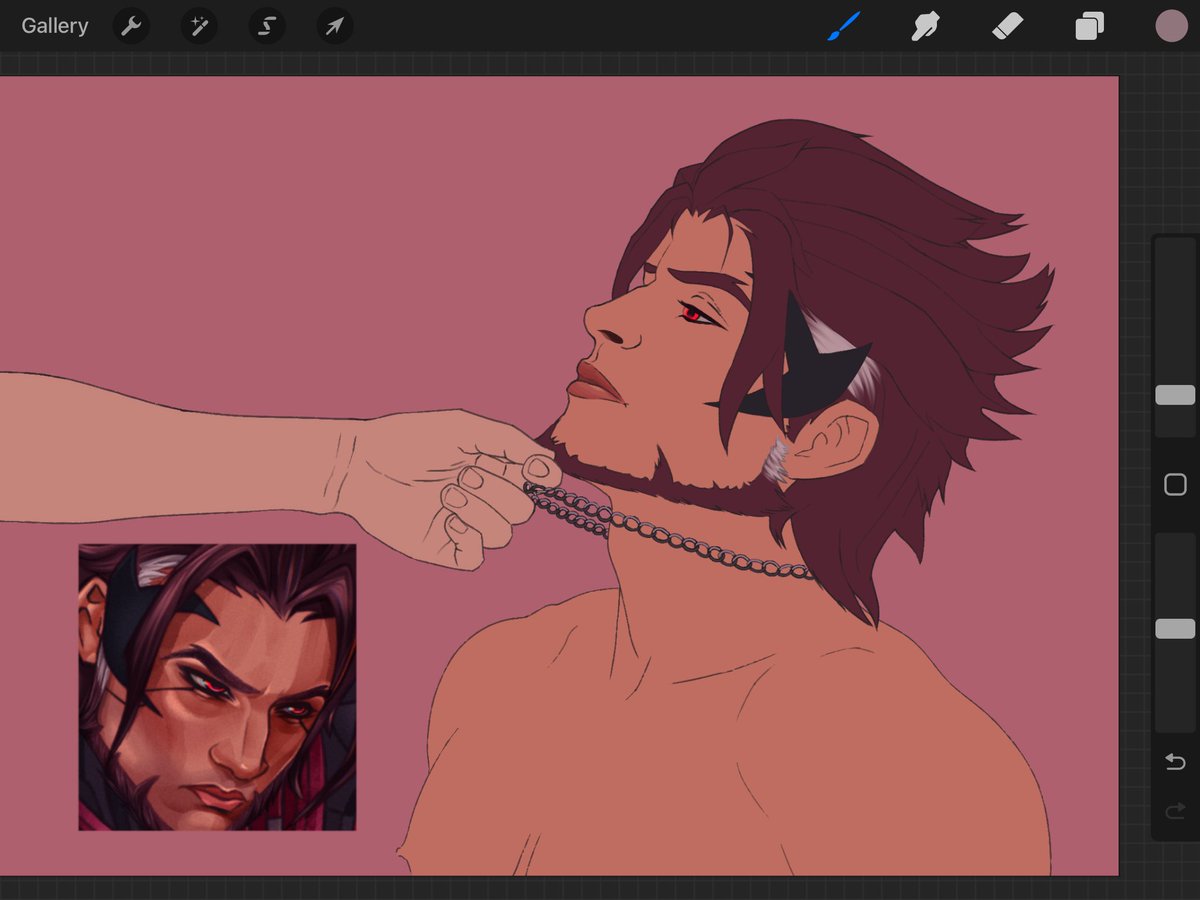
Task: Return to the Gallery
Action: click(55, 26)
